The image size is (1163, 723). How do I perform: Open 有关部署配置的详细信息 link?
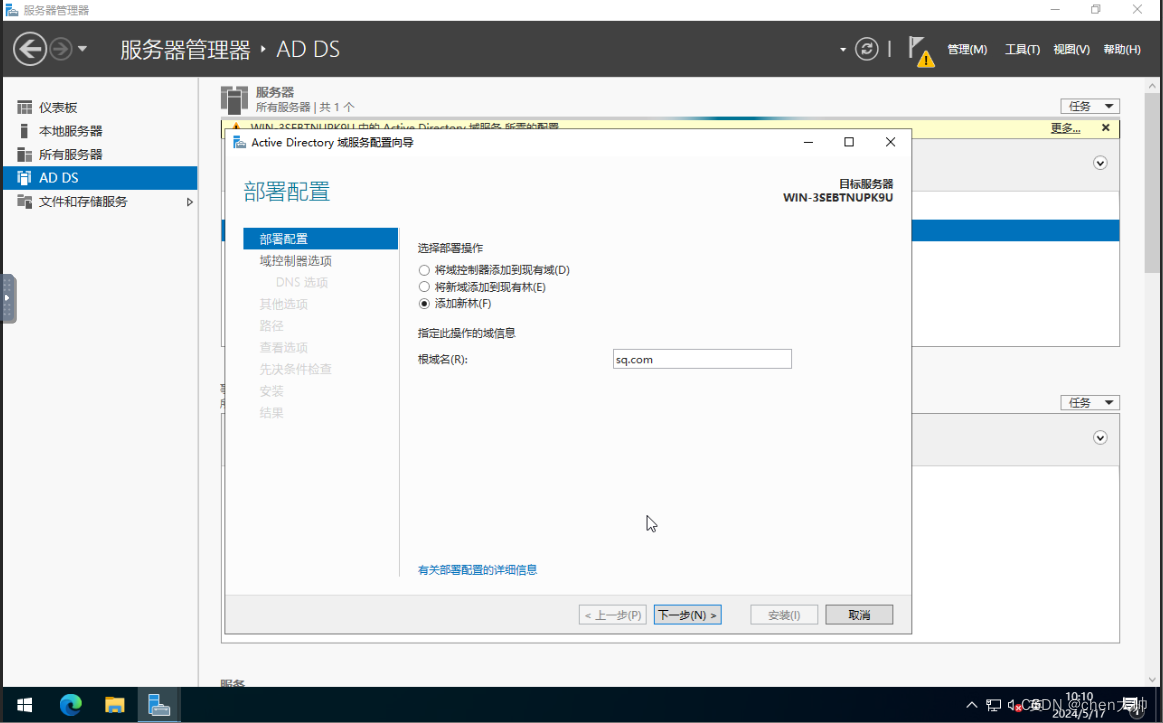pos(477,570)
